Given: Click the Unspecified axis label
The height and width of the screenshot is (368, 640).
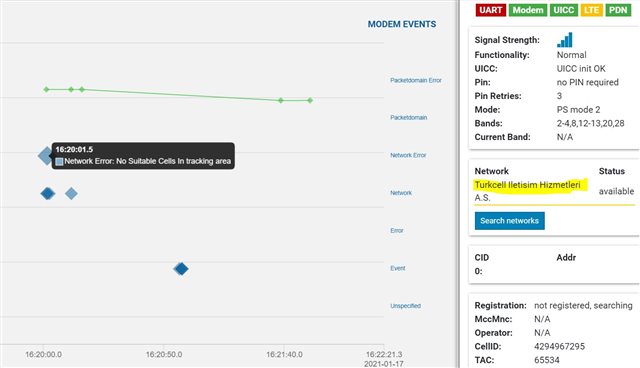Looking at the screenshot, I should 405,306.
